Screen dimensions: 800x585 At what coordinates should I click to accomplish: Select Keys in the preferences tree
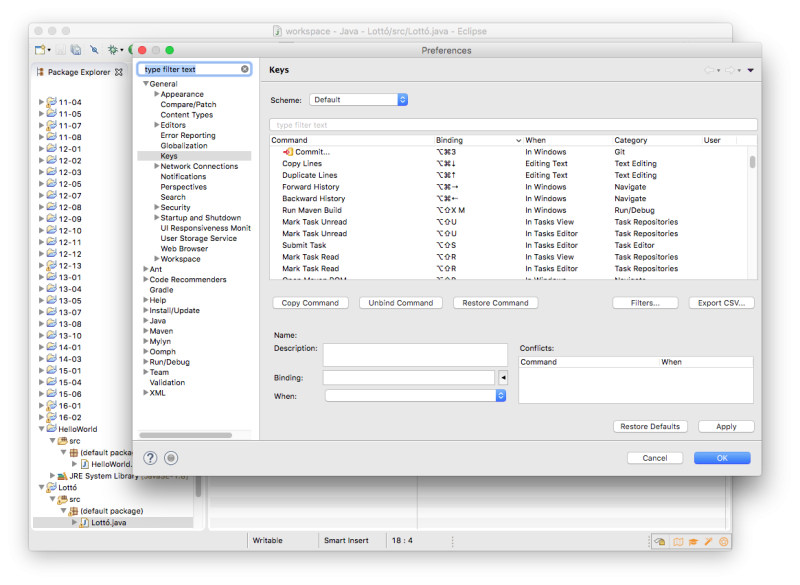click(169, 156)
